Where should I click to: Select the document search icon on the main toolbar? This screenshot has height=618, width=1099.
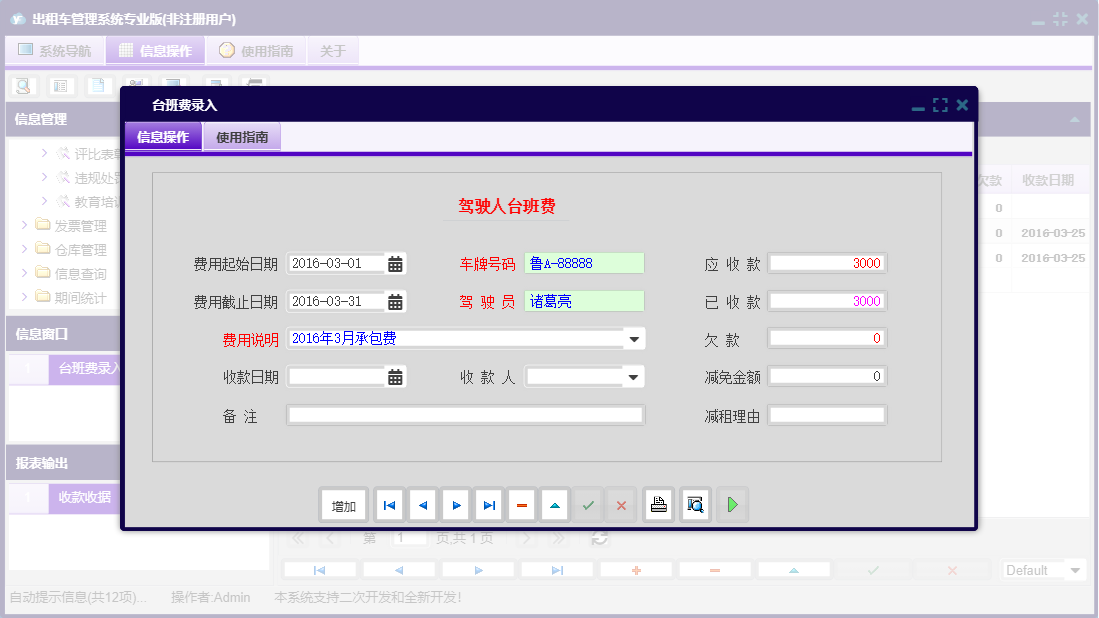click(x=21, y=86)
